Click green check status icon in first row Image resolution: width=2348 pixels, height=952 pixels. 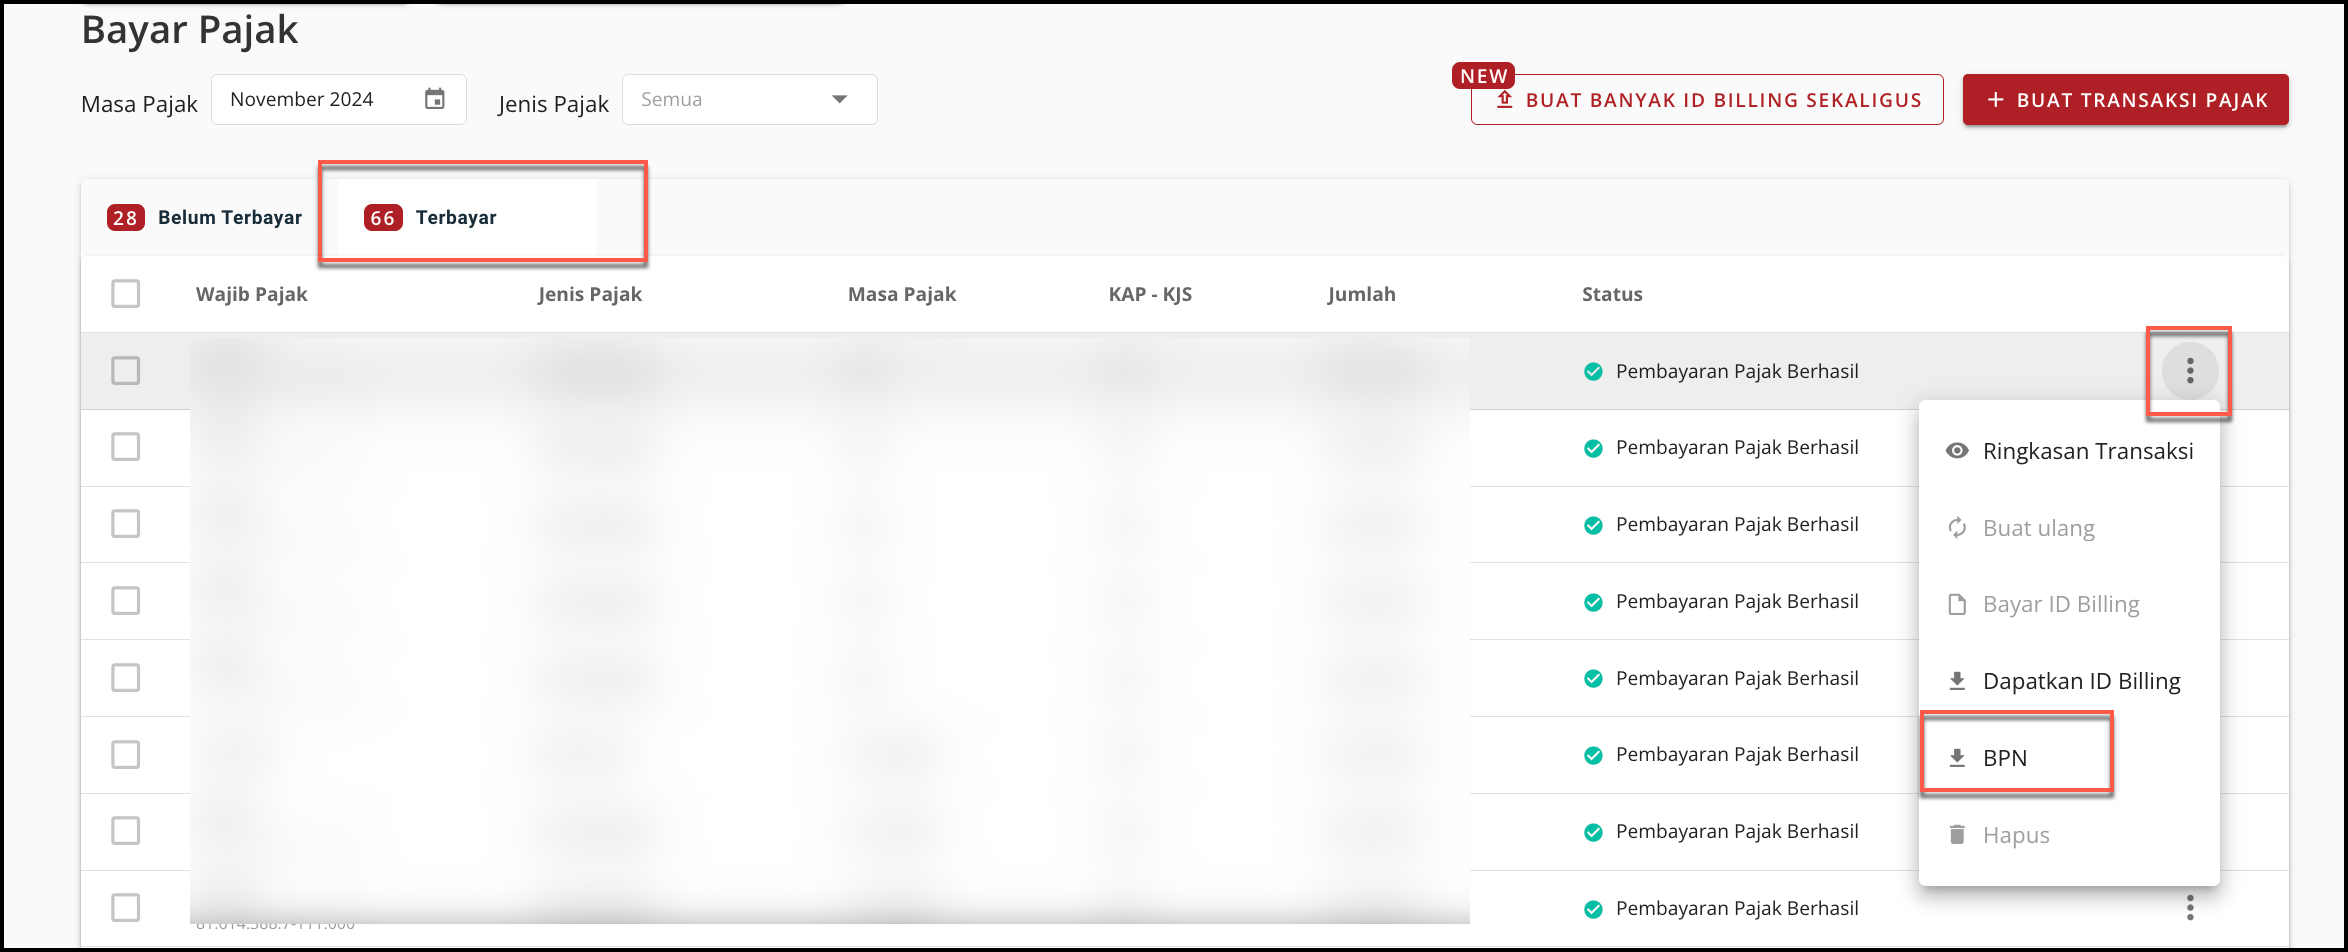coord(1593,372)
